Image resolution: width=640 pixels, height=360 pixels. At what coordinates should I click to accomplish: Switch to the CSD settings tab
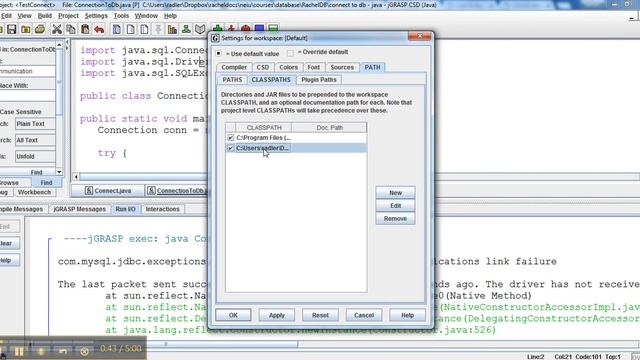click(x=263, y=67)
